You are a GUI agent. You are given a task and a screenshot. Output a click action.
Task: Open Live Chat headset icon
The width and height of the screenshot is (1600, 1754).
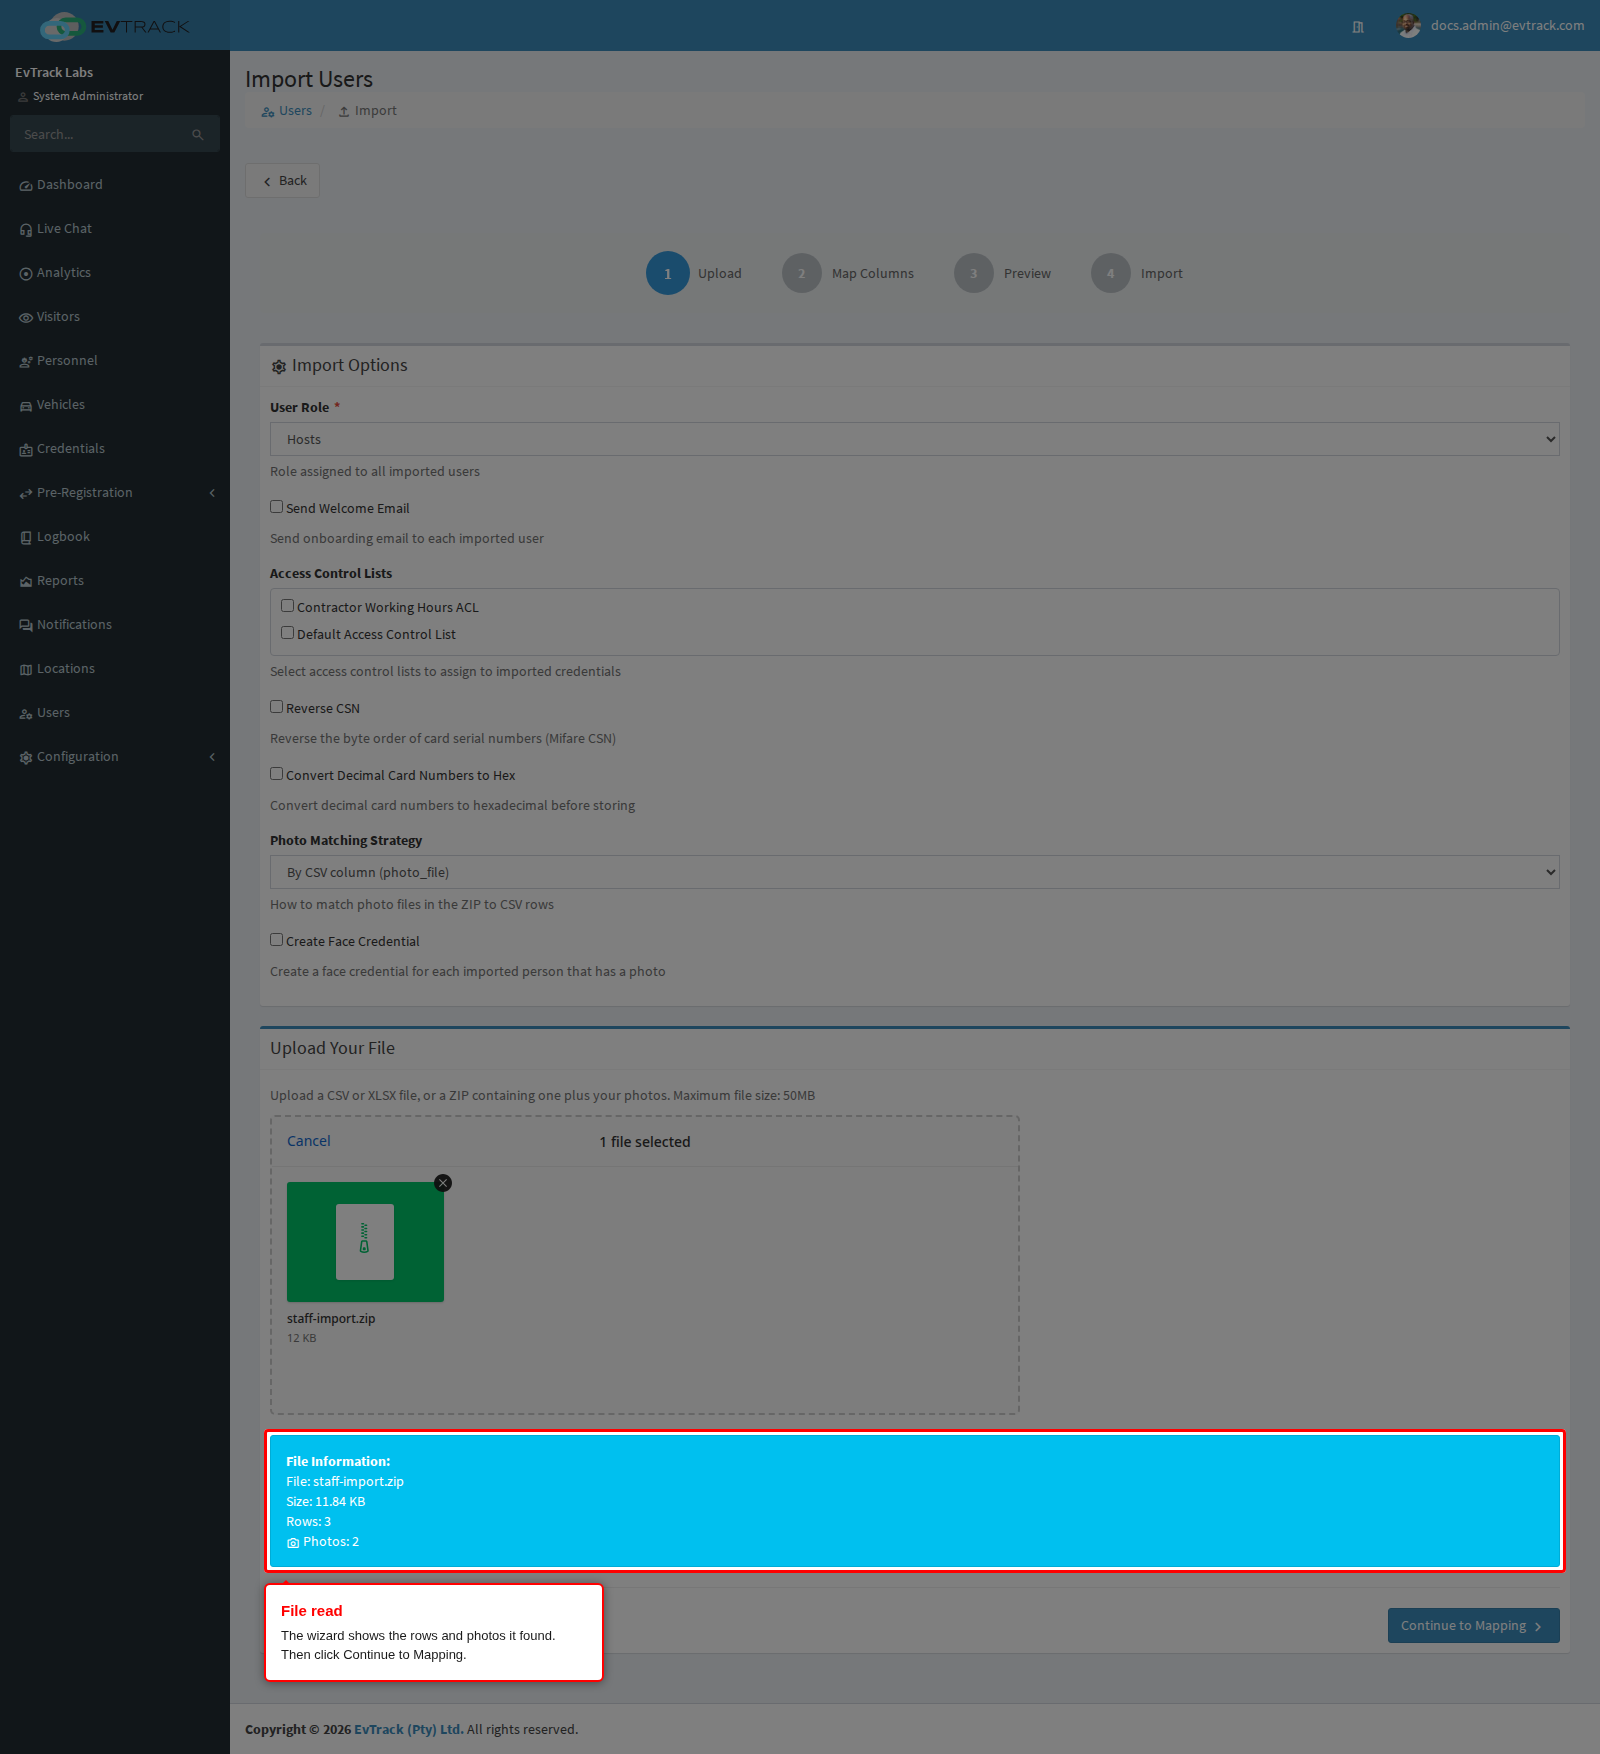(x=26, y=230)
